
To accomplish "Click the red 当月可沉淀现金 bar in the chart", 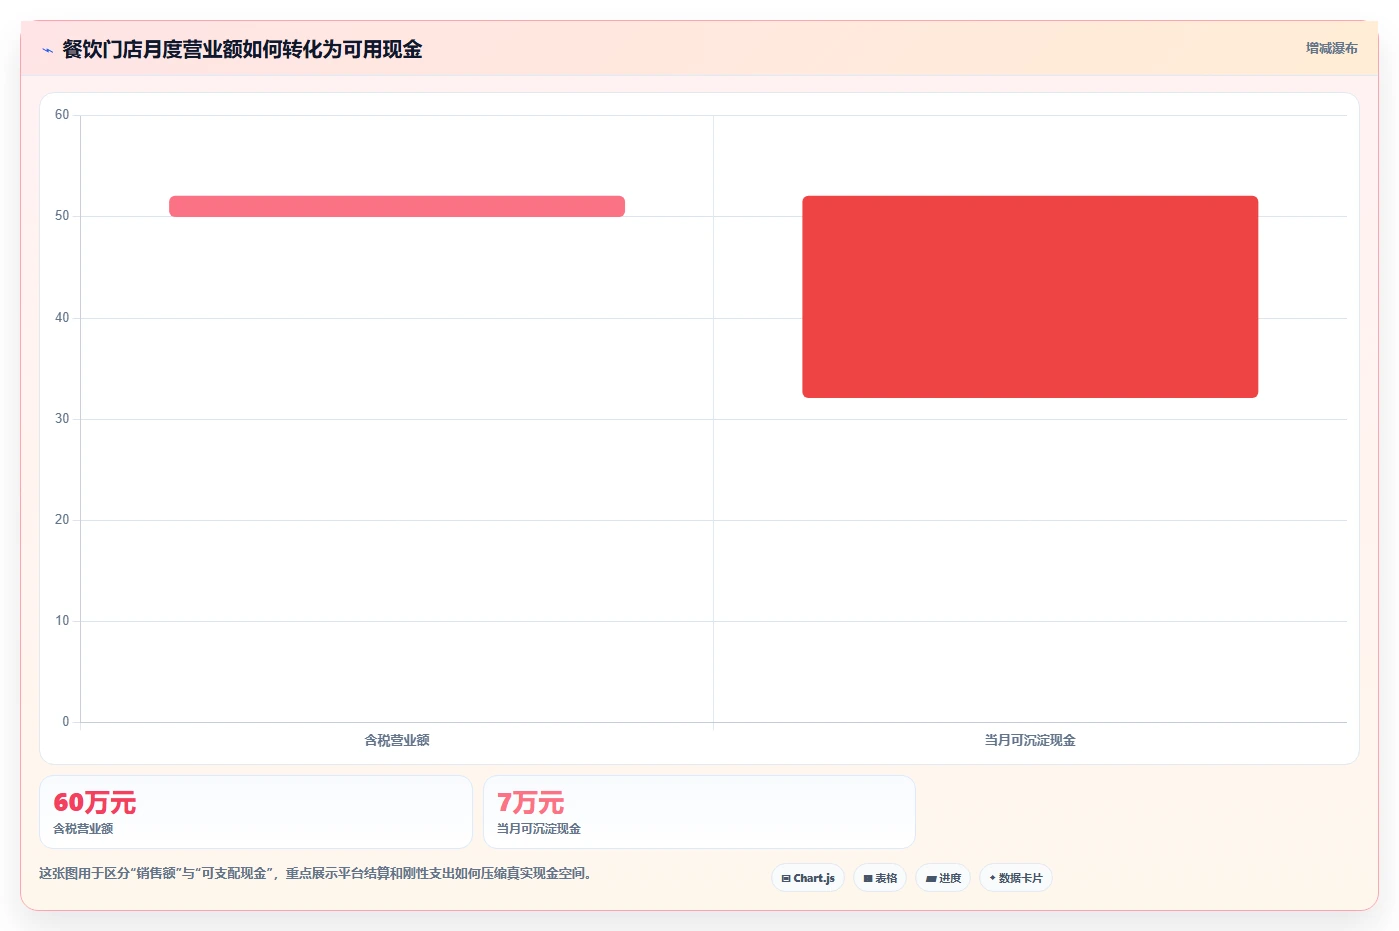I will [x=1030, y=297].
